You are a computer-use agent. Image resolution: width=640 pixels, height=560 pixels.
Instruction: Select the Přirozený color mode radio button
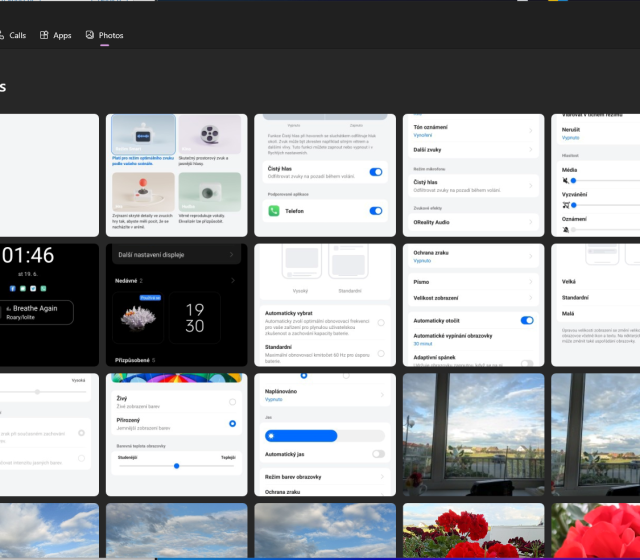point(233,424)
